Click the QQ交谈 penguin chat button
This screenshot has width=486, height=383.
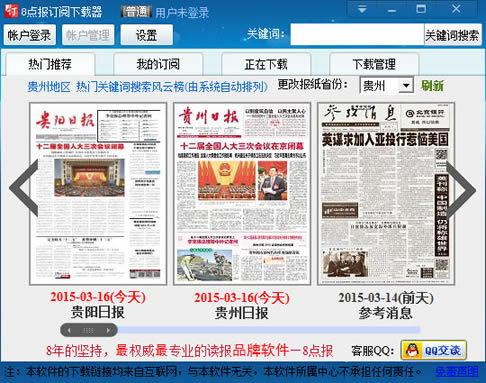tap(433, 350)
